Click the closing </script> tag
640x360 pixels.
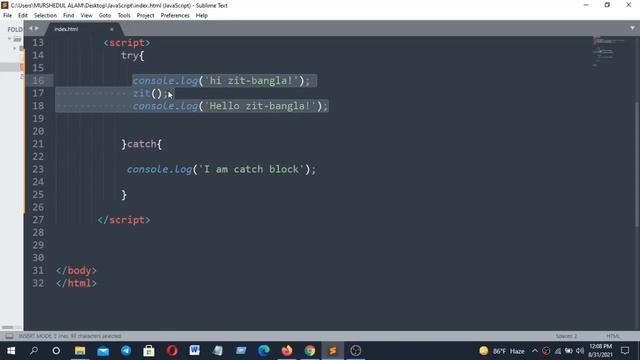pos(124,220)
